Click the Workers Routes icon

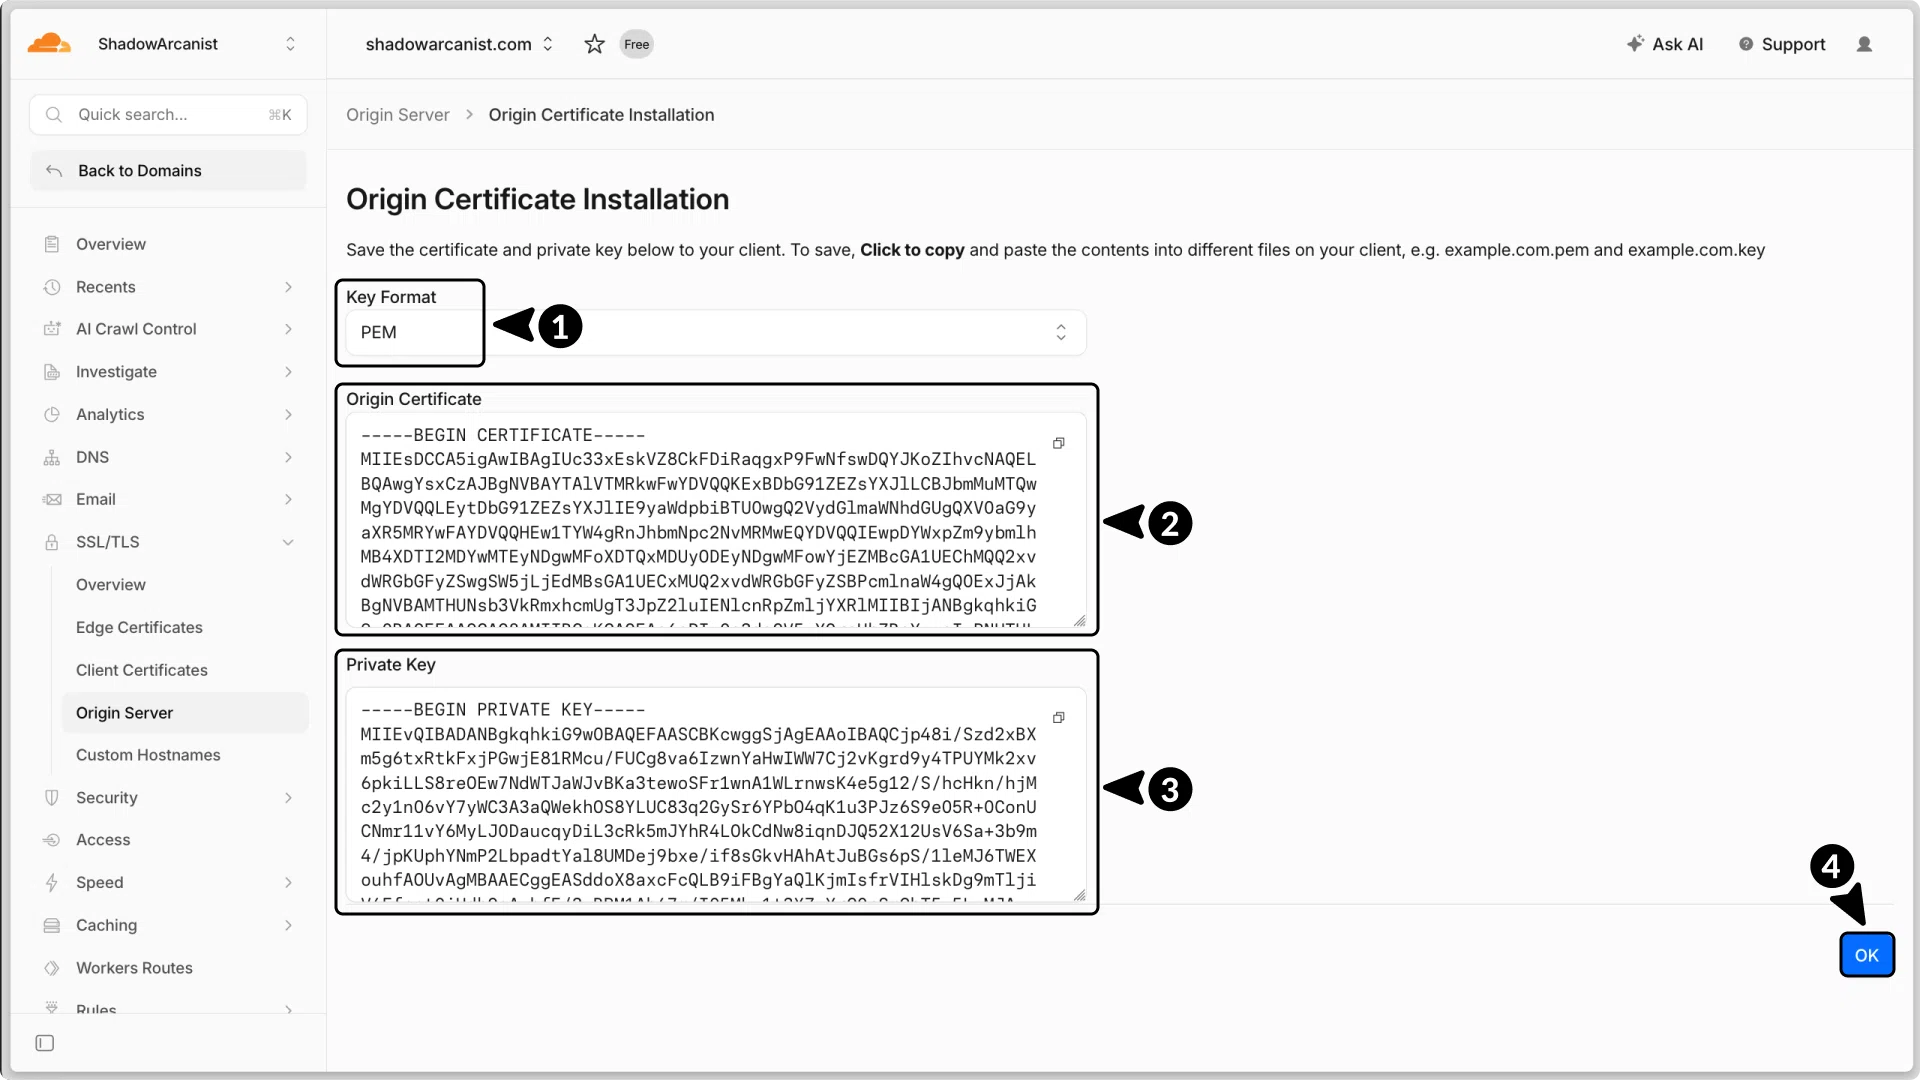52,968
